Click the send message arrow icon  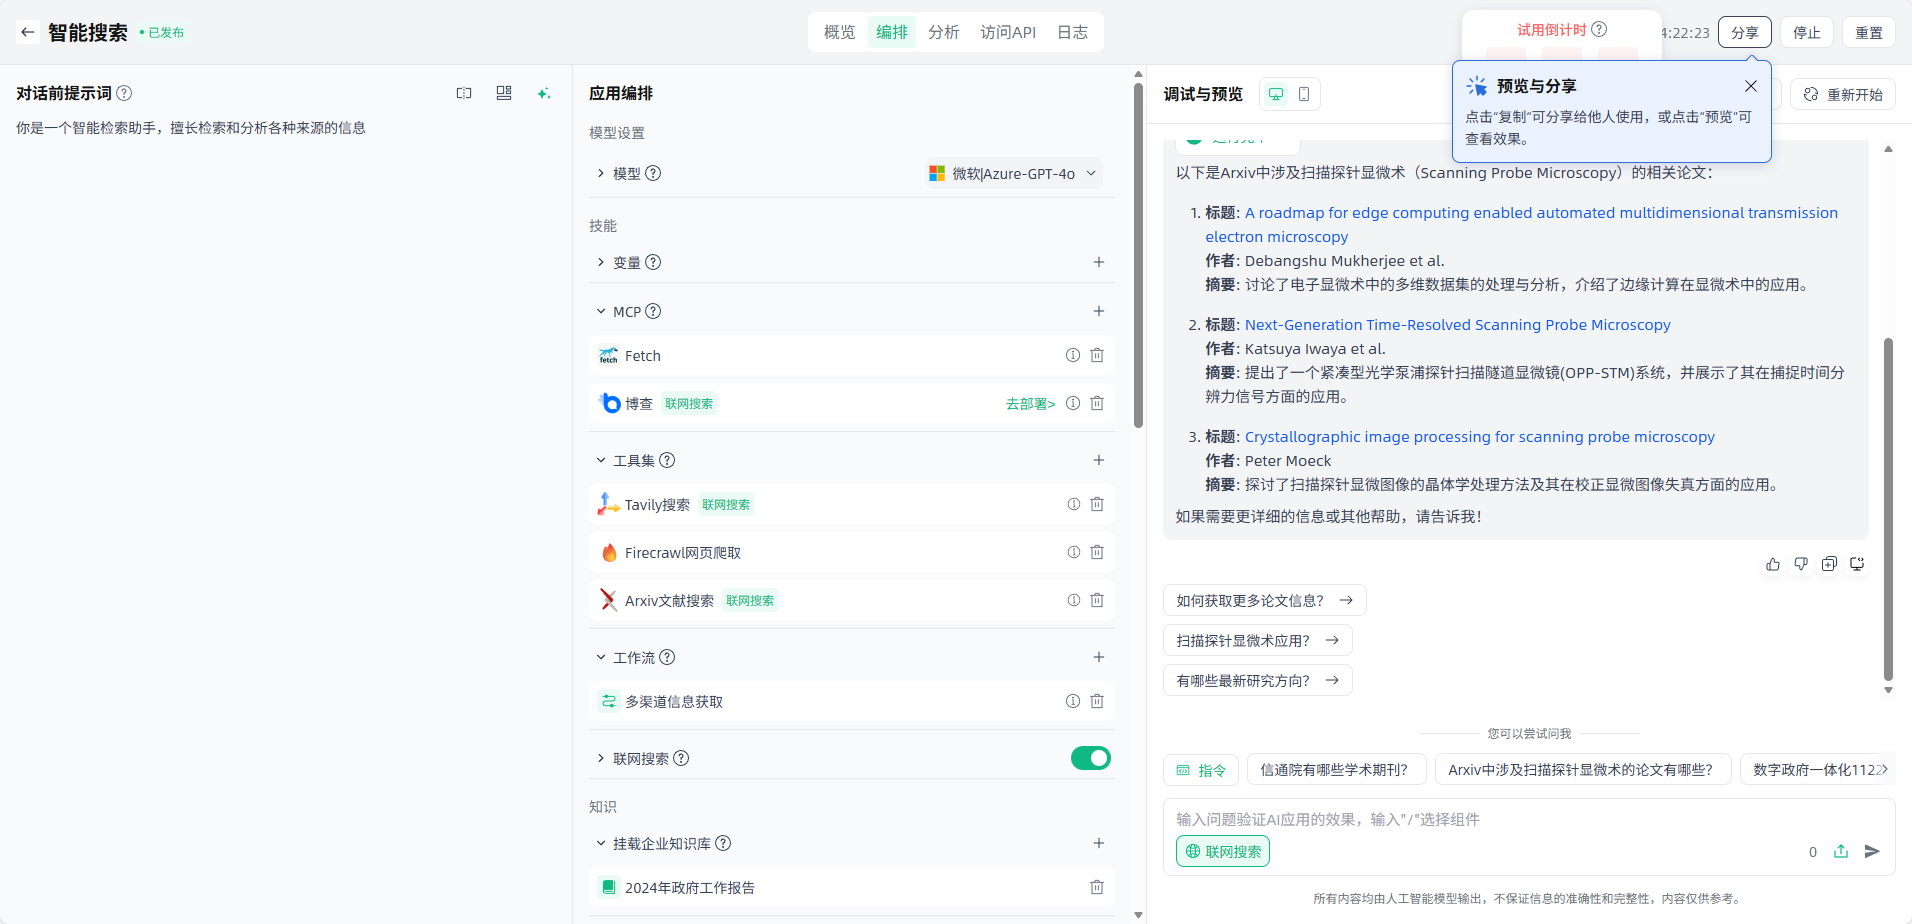[x=1872, y=851]
